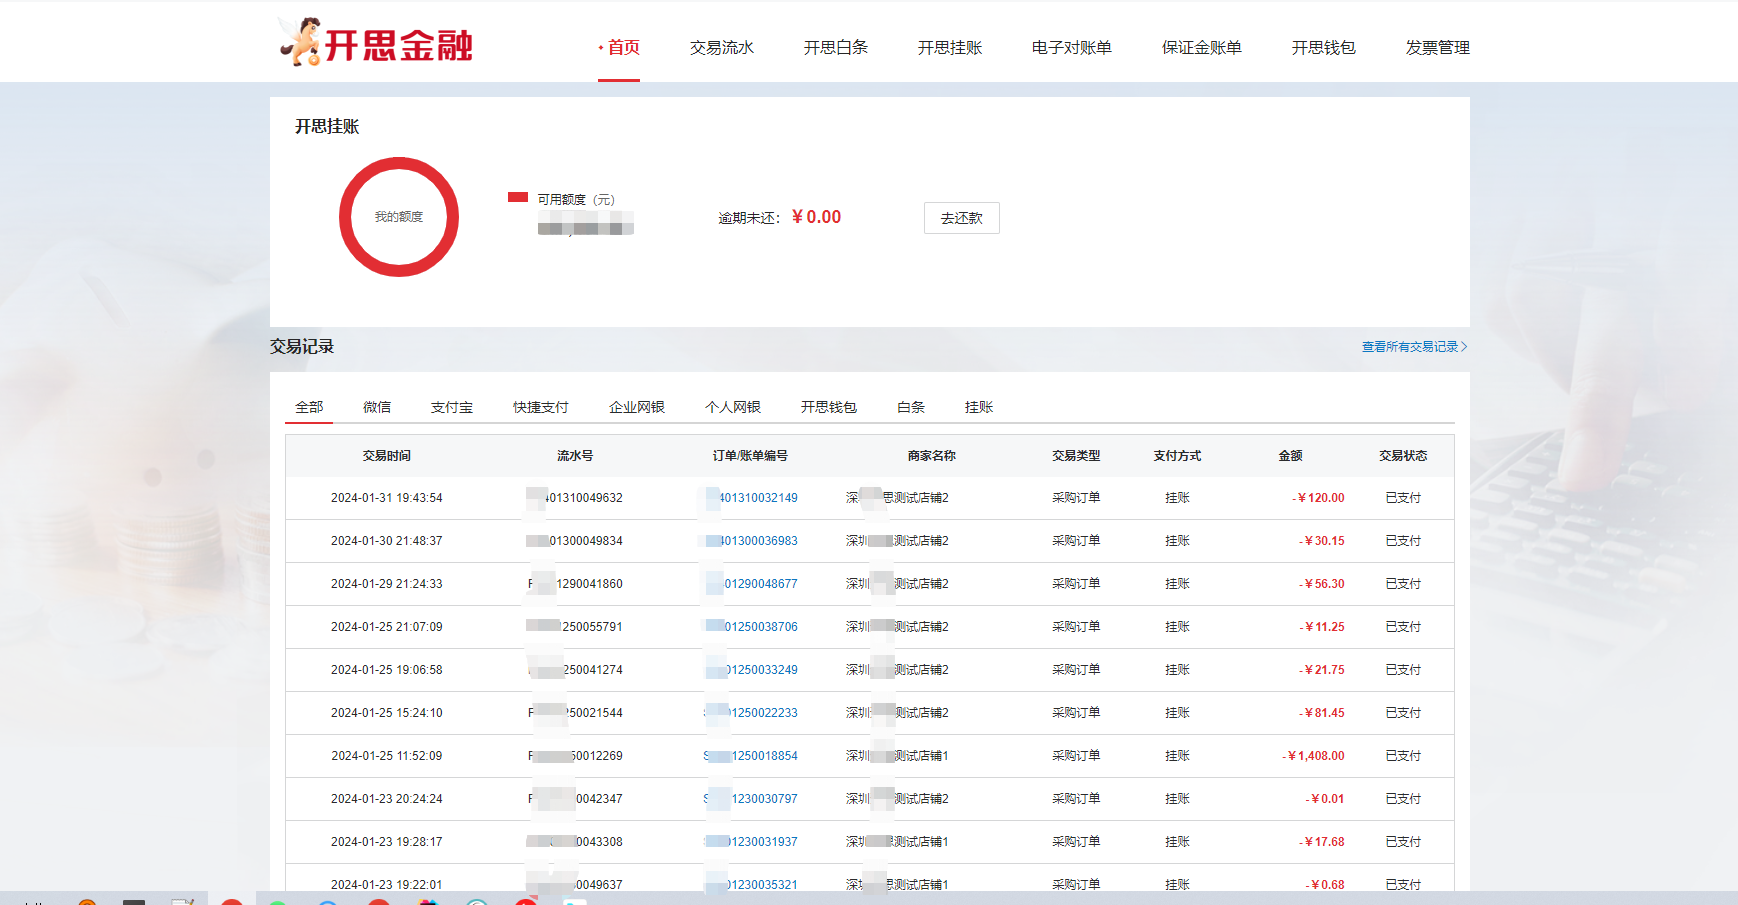1738x905 pixels.
Task: Open order number ending 1250022233
Action: pos(751,713)
